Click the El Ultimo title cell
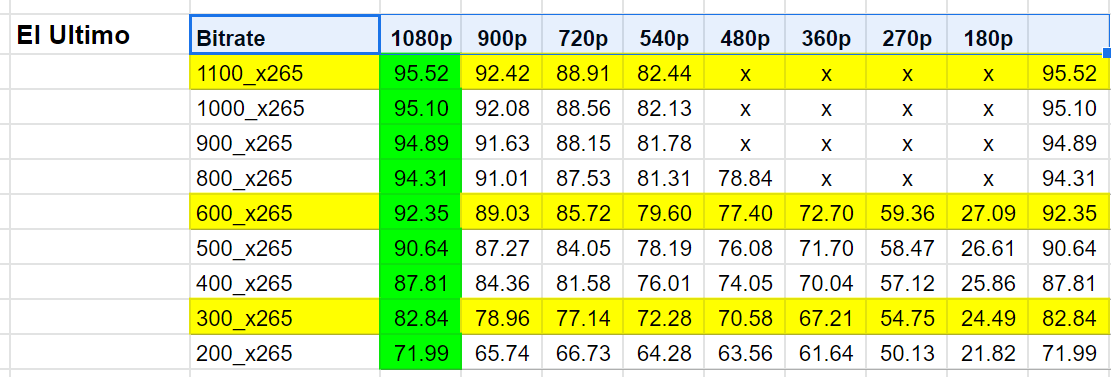 click(100, 35)
